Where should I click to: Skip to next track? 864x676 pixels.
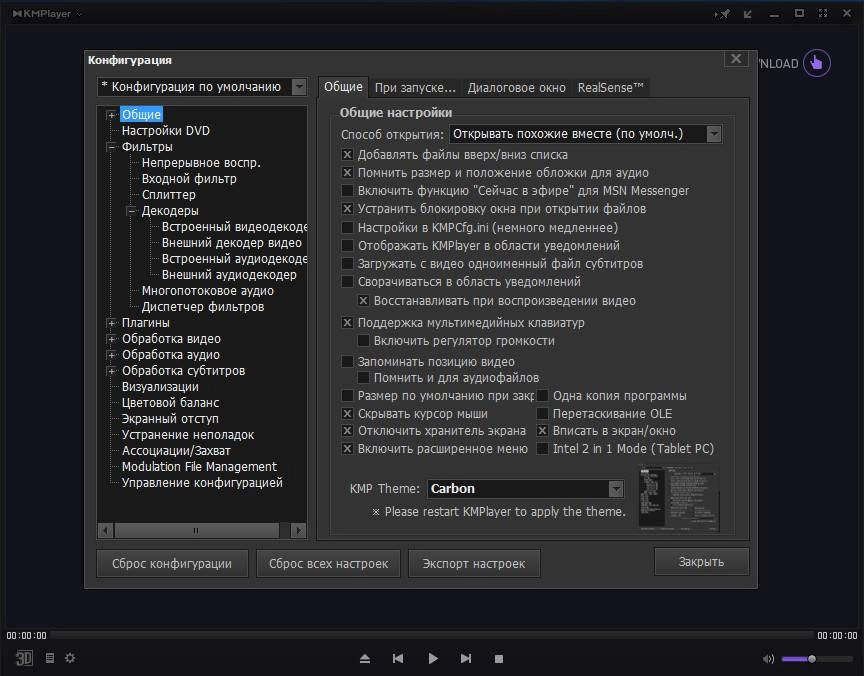pyautogui.click(x=466, y=658)
